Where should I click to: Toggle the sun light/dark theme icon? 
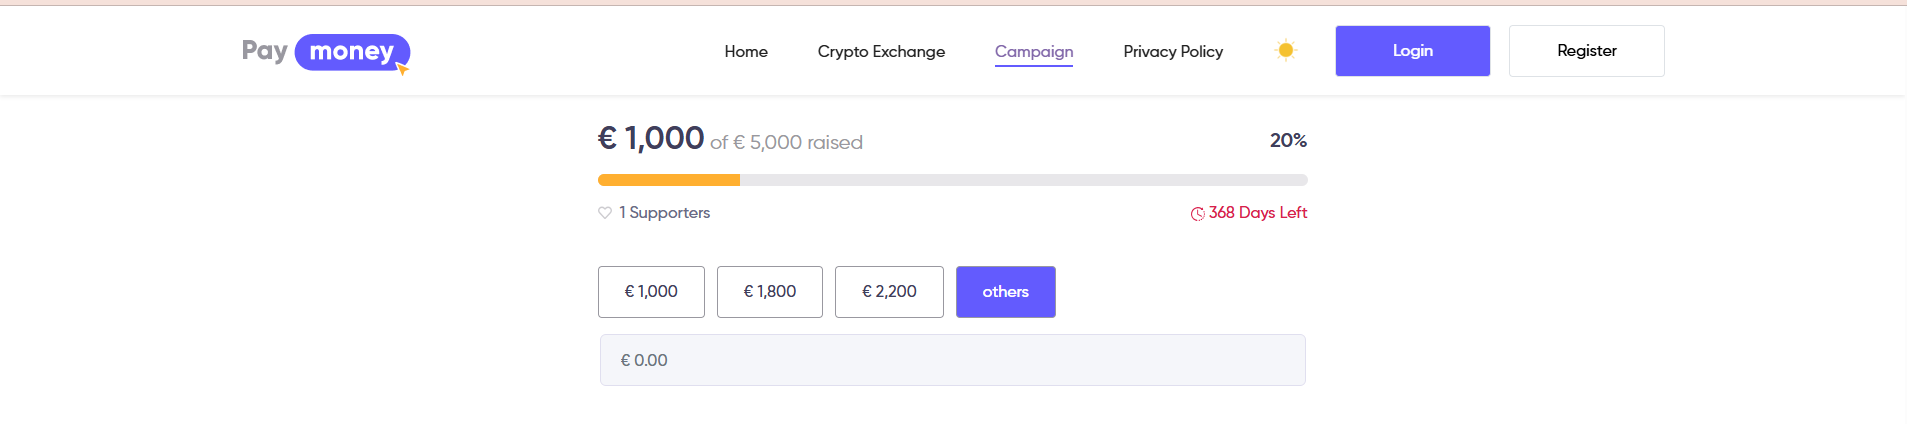1286,50
